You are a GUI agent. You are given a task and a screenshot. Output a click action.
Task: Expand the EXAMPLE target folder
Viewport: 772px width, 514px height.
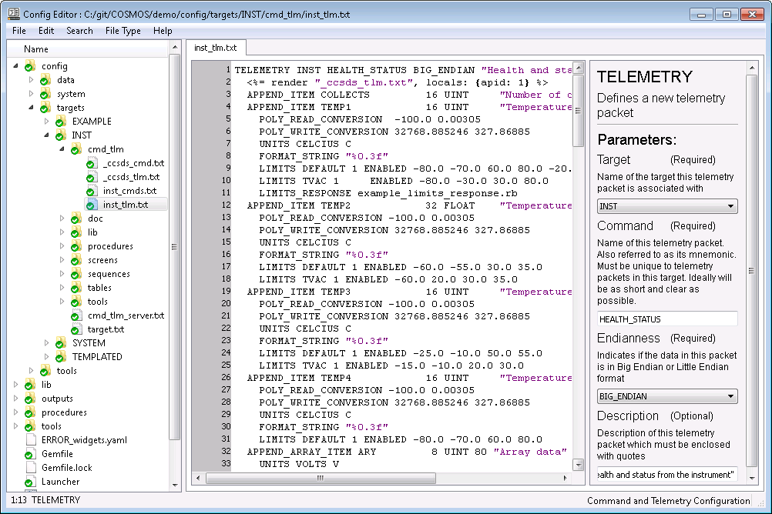coord(46,121)
